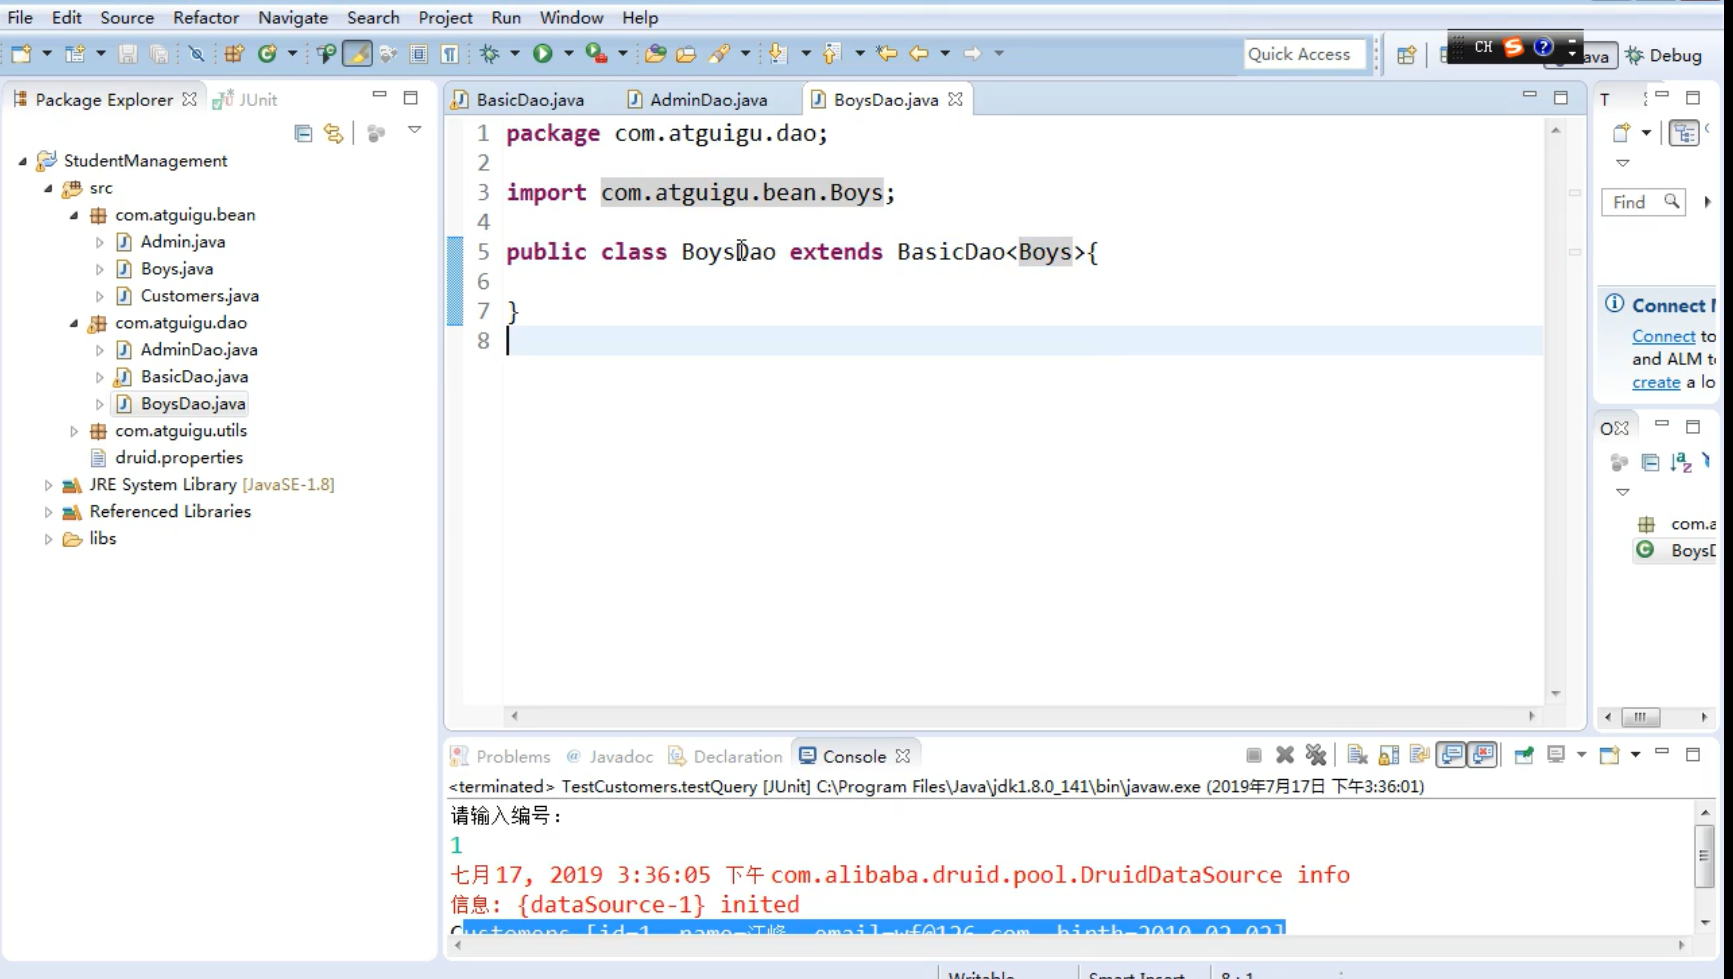The height and width of the screenshot is (979, 1733).
Task: Click the Connect link in task panel
Action: tap(1663, 336)
